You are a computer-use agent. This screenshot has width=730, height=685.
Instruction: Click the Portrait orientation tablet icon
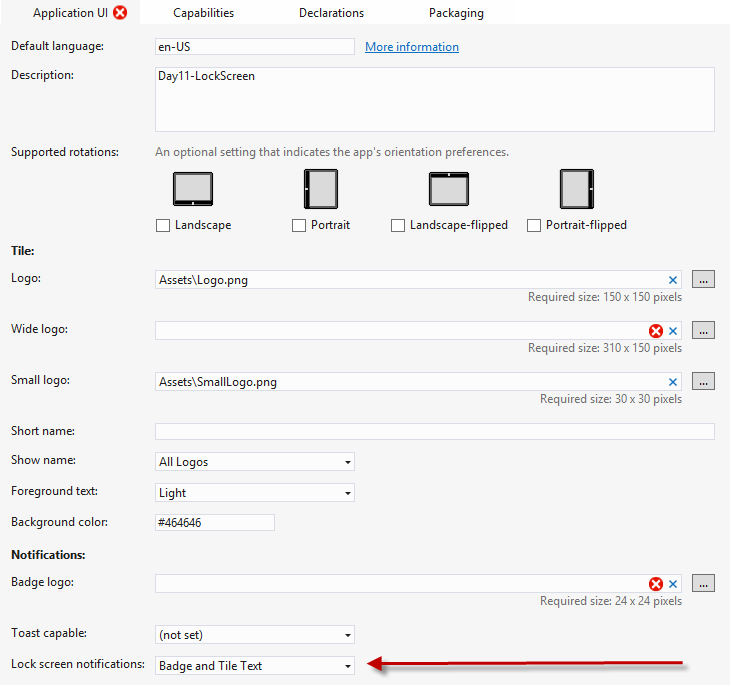(320, 189)
